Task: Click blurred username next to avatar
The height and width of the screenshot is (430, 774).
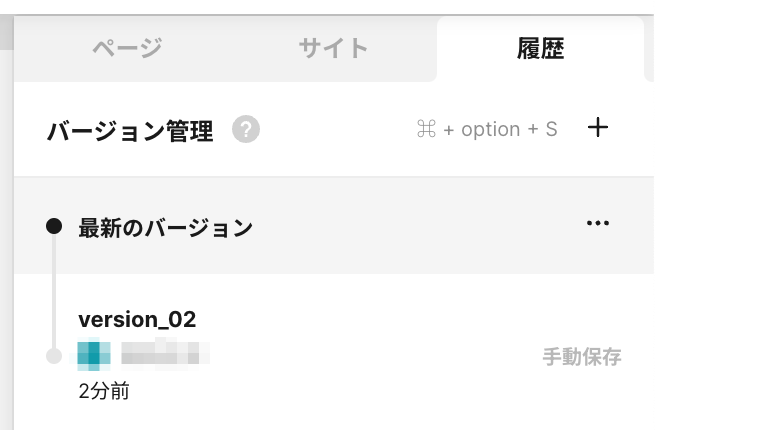Action: click(165, 353)
